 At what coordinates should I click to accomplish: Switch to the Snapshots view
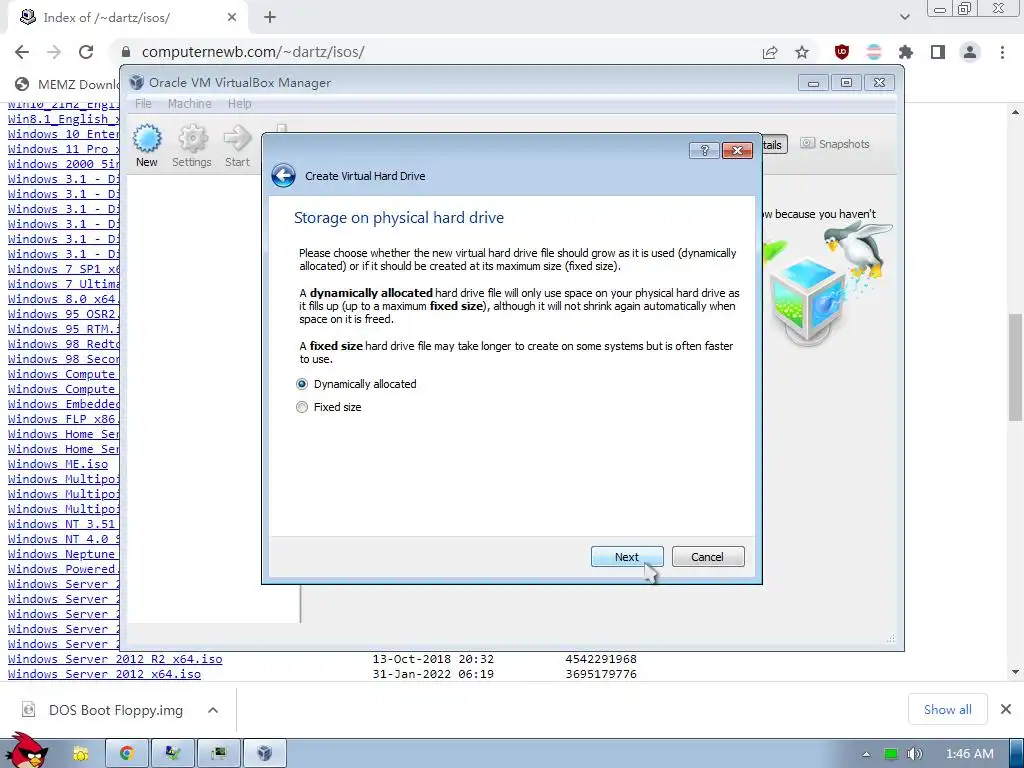coord(835,144)
